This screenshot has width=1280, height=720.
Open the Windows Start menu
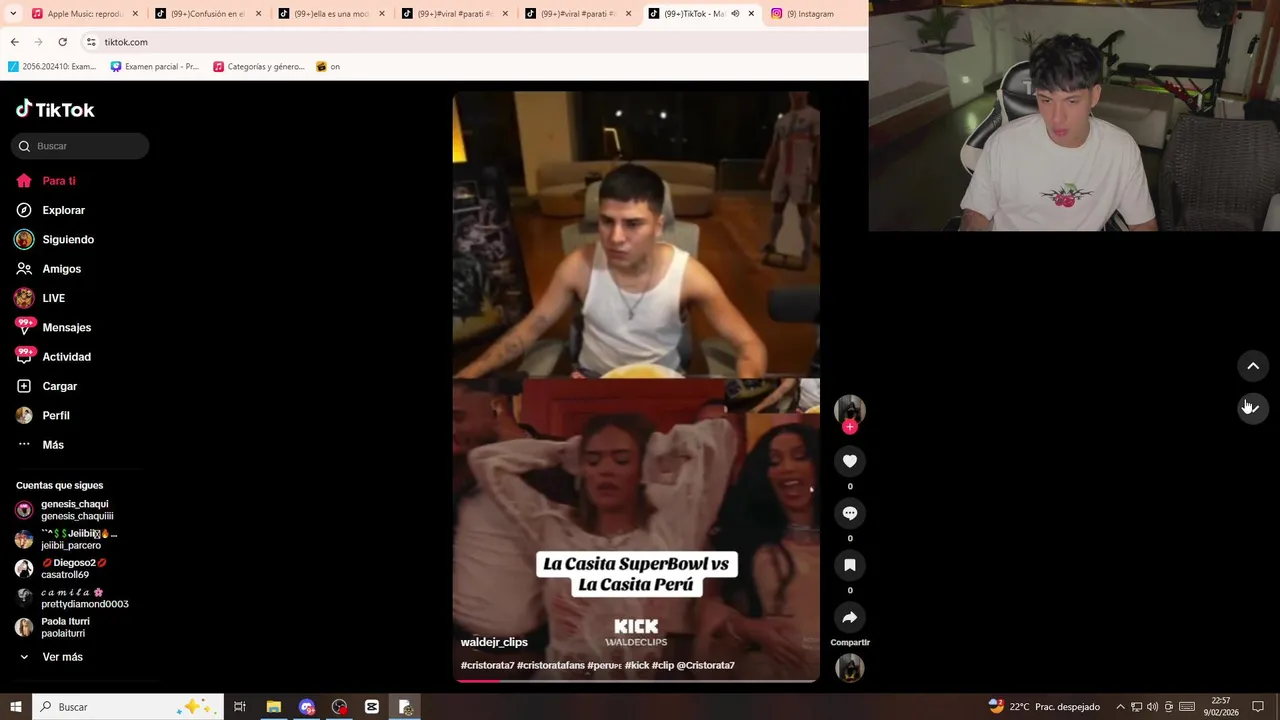coord(15,706)
